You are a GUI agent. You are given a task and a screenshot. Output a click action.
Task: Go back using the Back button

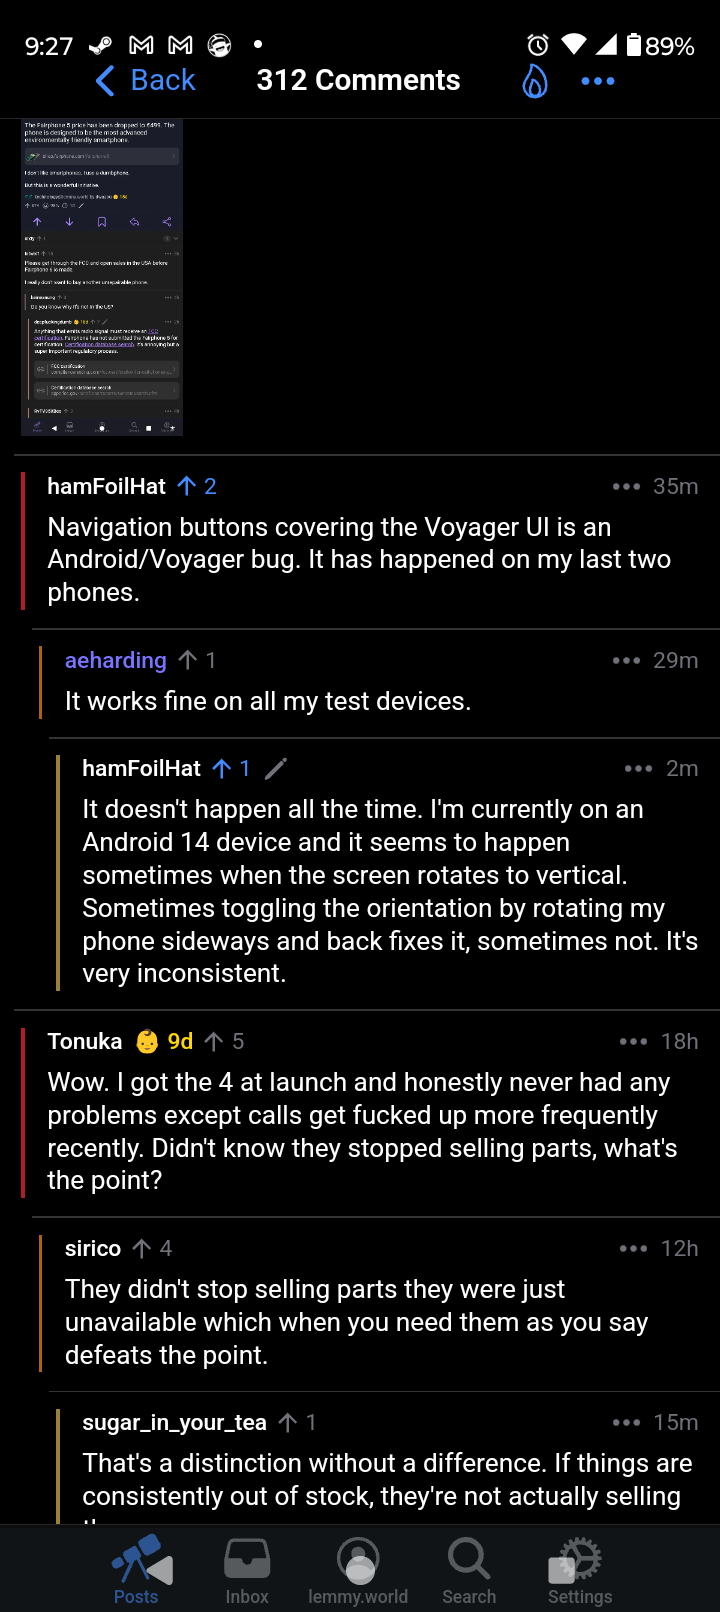click(x=146, y=81)
